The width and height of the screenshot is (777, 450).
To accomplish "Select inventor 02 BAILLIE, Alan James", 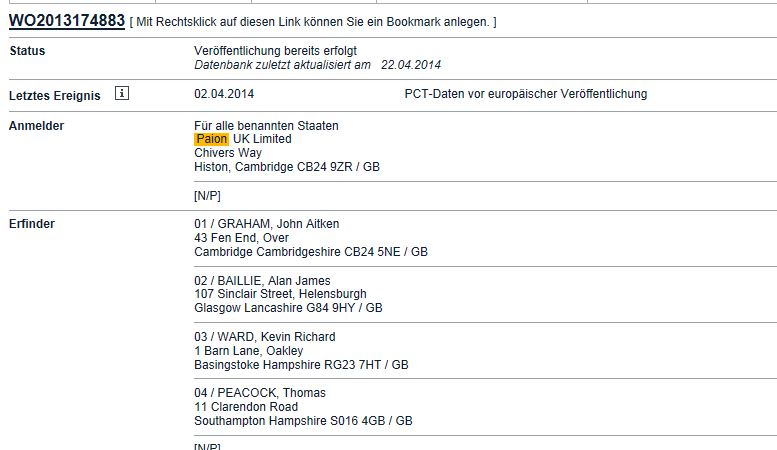I will click(x=262, y=281).
